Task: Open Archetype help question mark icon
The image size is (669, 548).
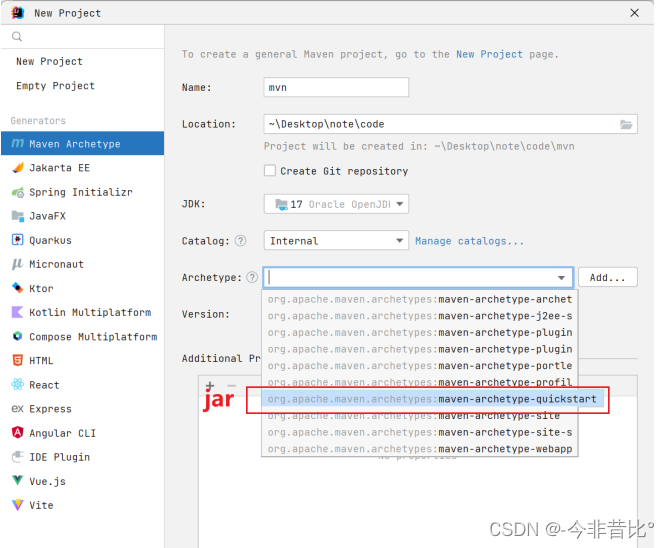Action: 252,277
